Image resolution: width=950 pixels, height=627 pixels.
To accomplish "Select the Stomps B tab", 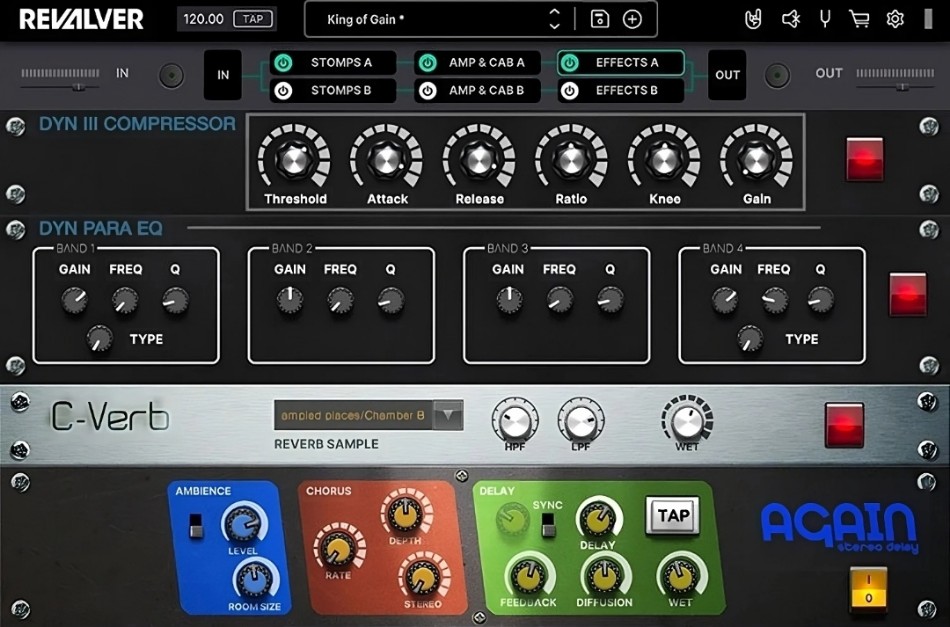I will click(333, 91).
